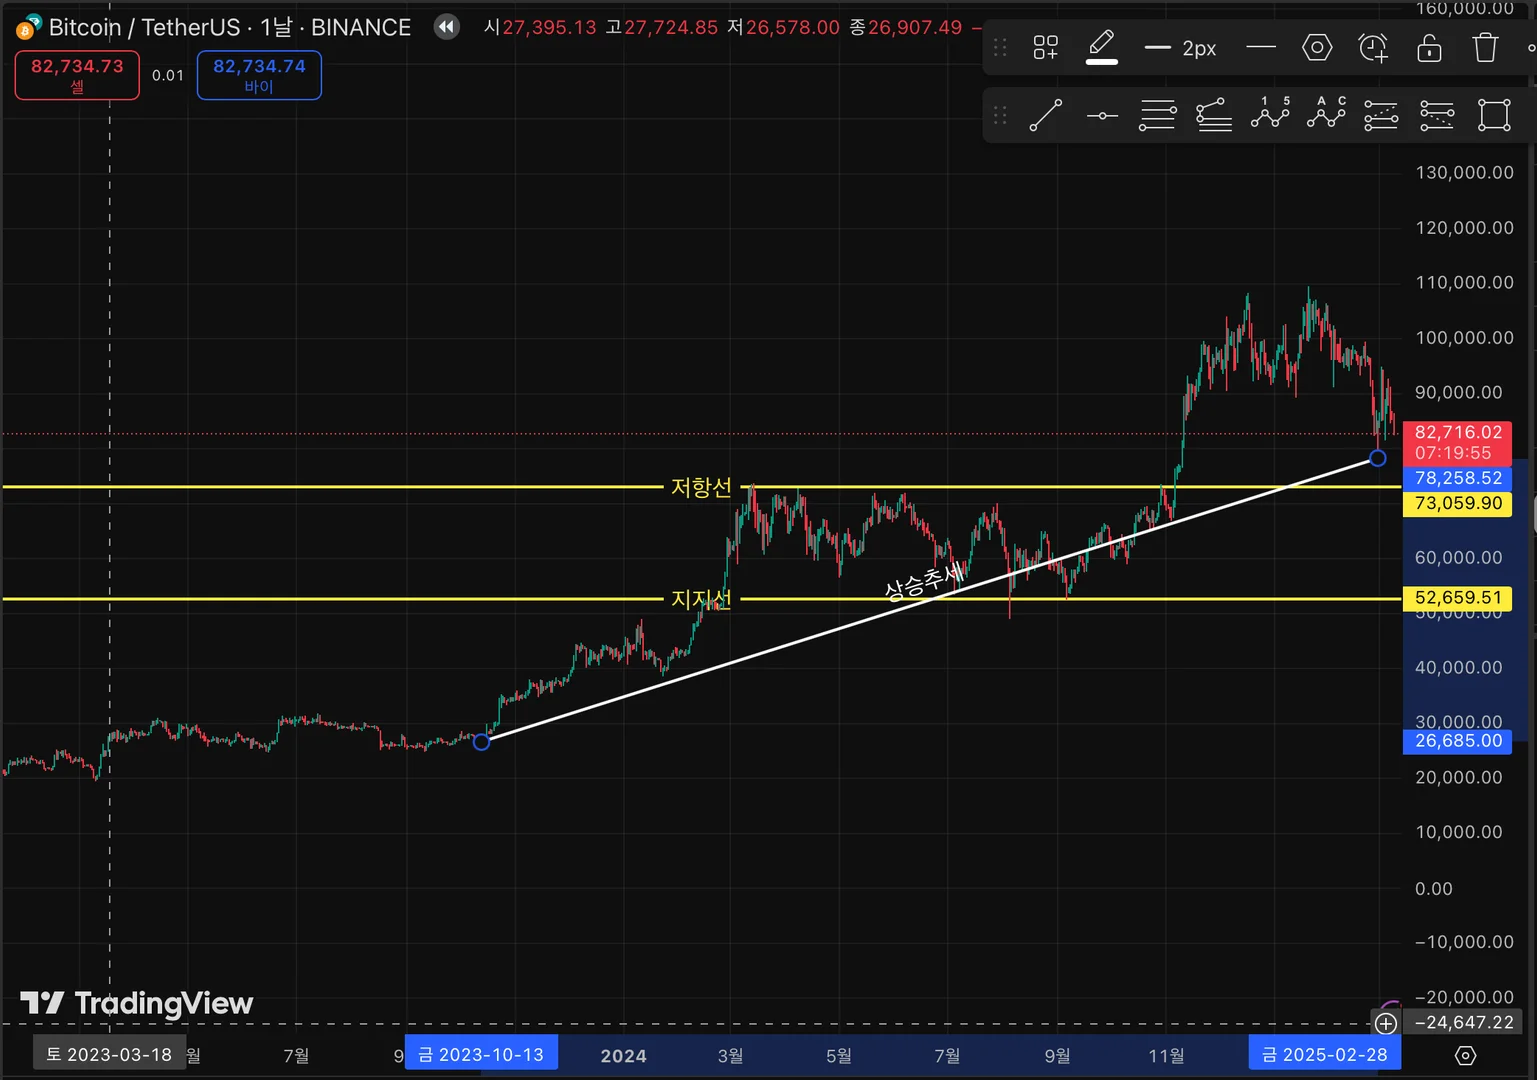Delete drawing with trash icon

[x=1485, y=47]
